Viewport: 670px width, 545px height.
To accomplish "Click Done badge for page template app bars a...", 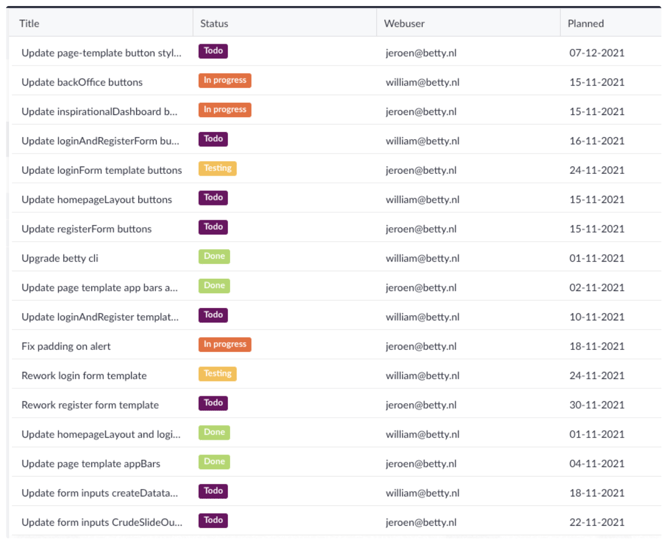I will pos(214,286).
